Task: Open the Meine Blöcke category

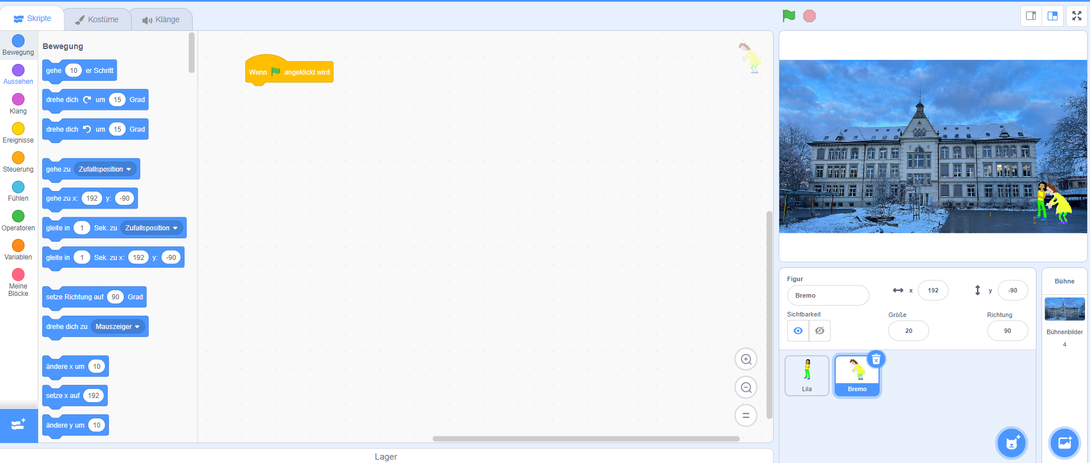Action: pos(18,282)
